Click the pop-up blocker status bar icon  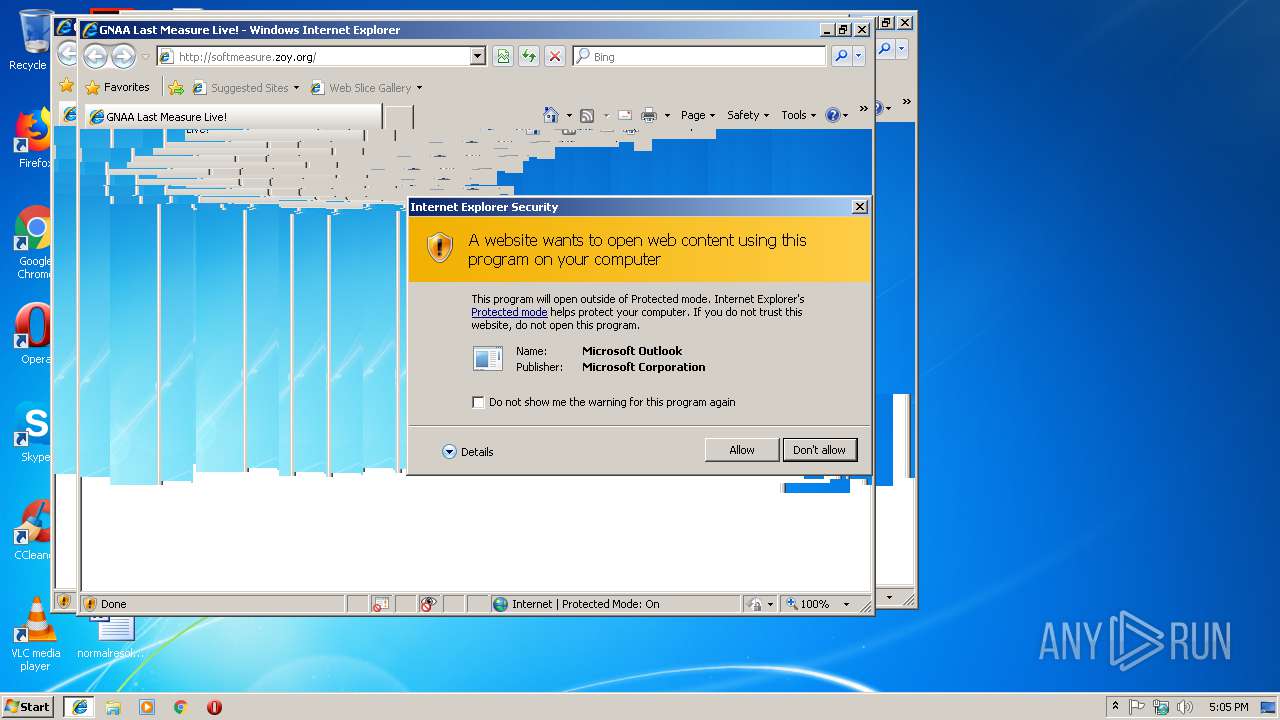point(381,604)
